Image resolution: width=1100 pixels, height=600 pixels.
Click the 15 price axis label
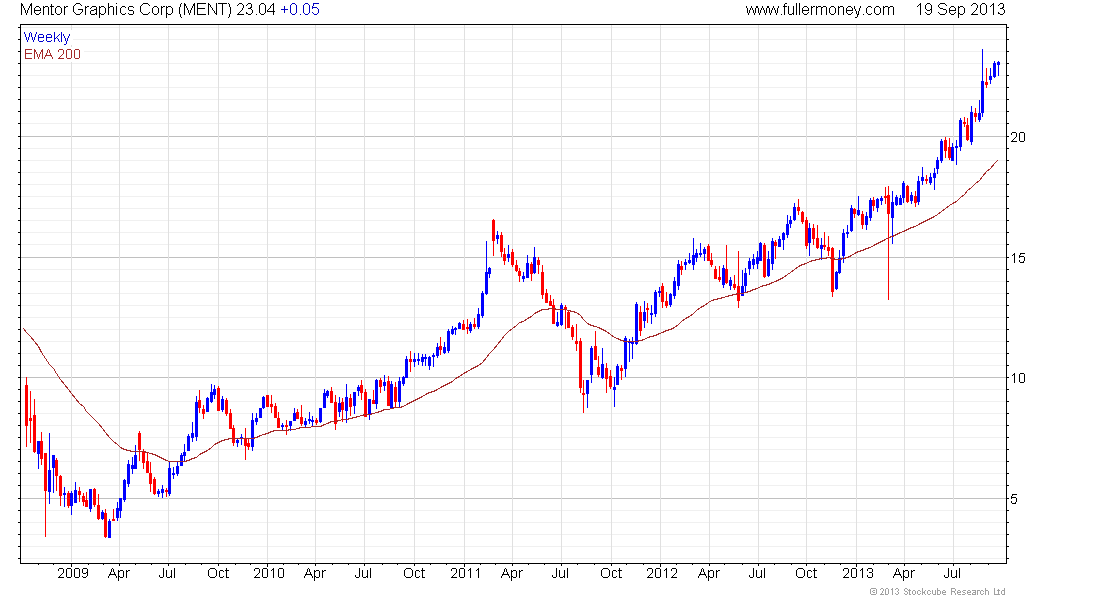tap(1017, 258)
